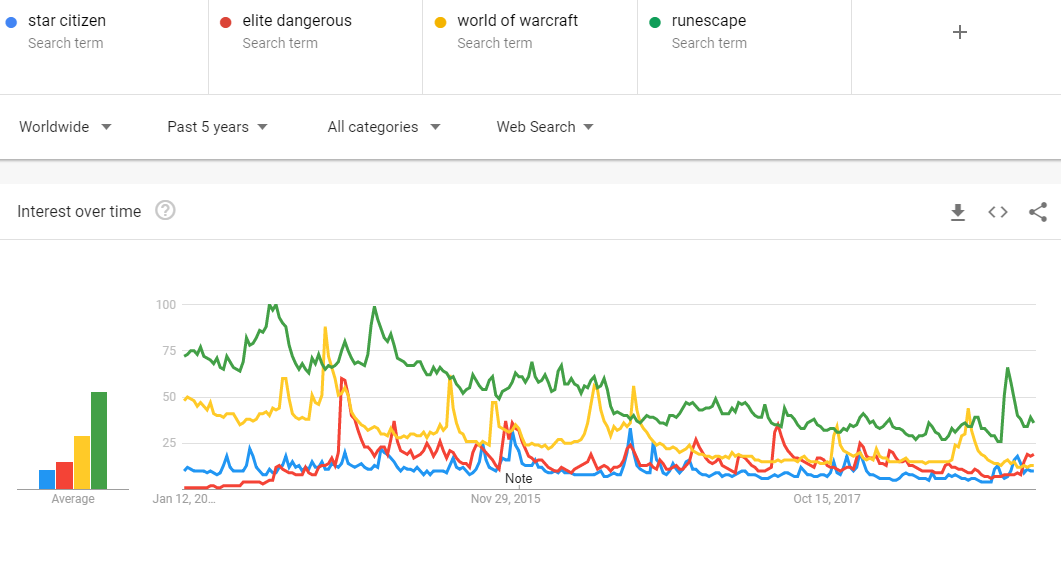The height and width of the screenshot is (570, 1061).
Task: Download the Interest over time data
Action: [x=957, y=213]
